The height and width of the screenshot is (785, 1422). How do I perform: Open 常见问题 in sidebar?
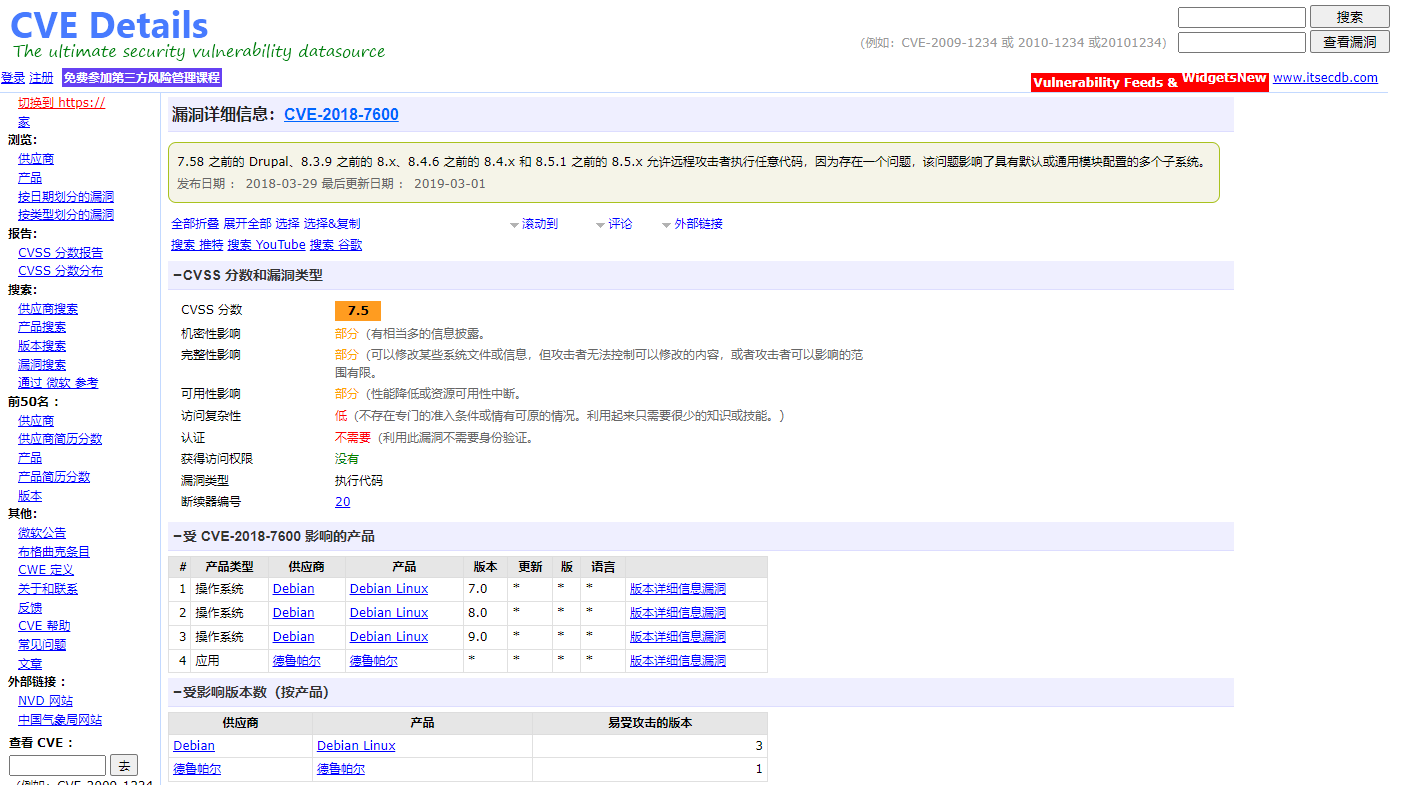pyautogui.click(x=42, y=645)
